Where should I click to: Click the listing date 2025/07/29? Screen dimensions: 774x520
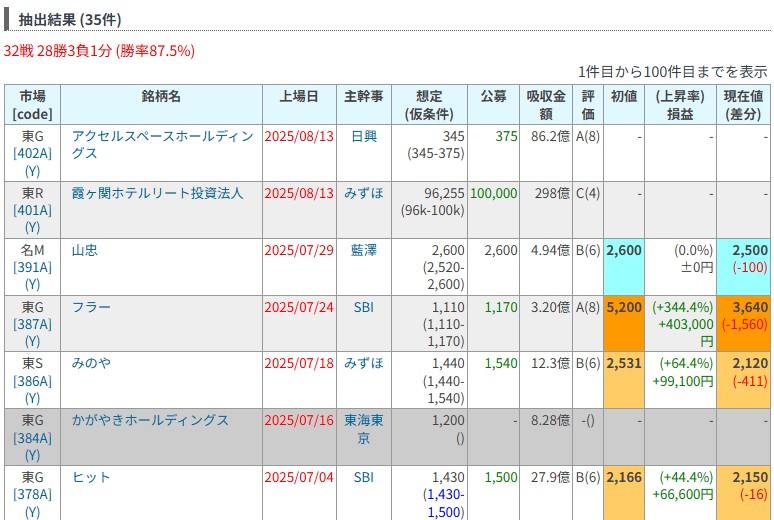pos(299,250)
